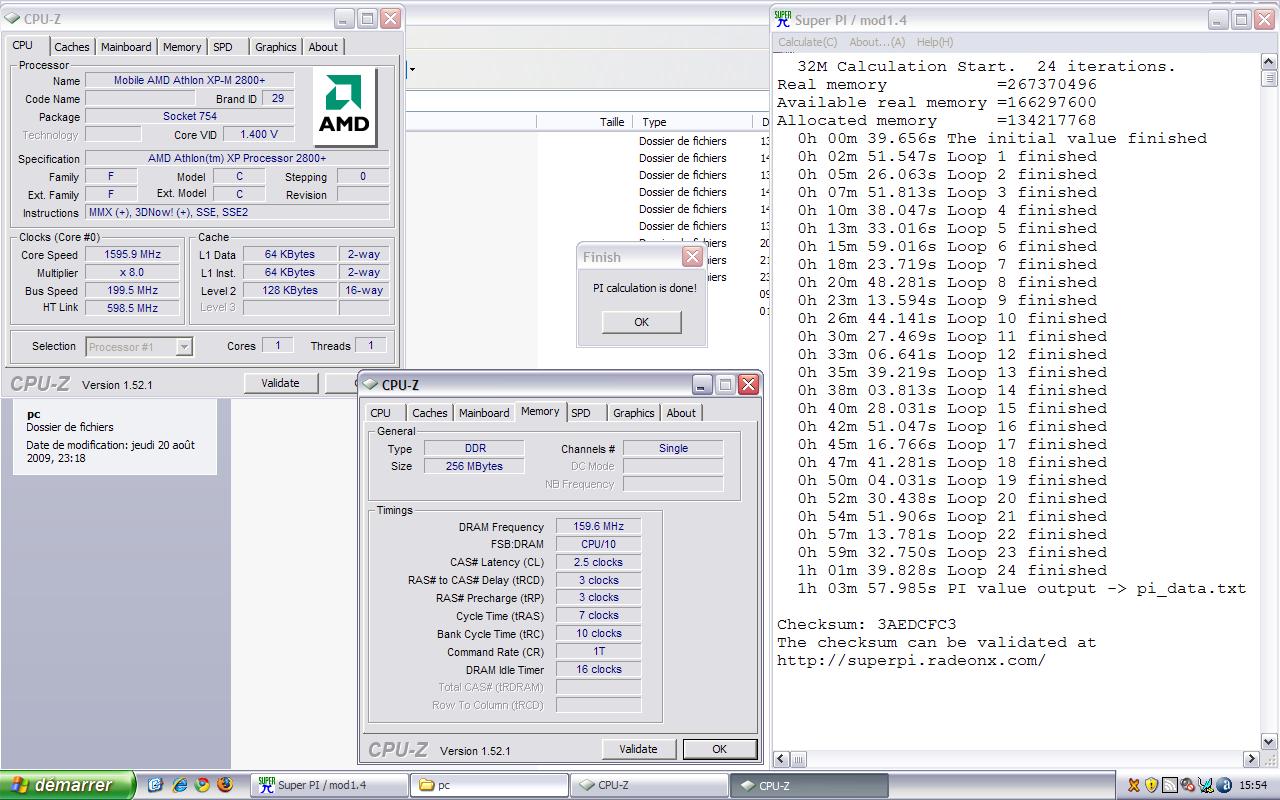Viewport: 1280px width, 800px height.
Task: Click the white feed-style system tray icon
Action: point(1169,785)
